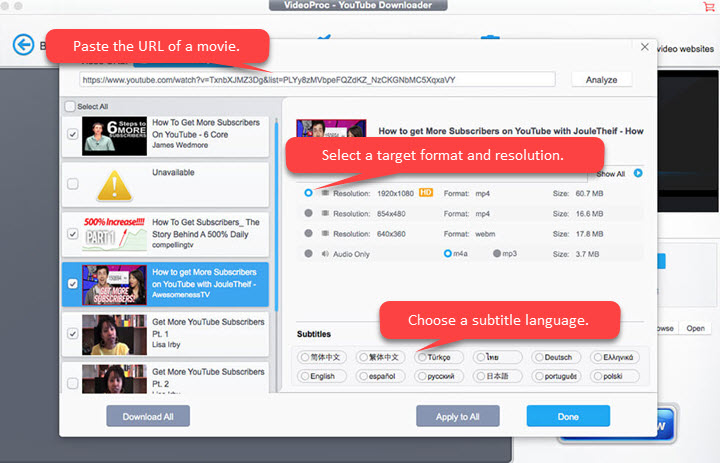This screenshot has width=720, height=463.
Task: Click the 'Subtitles' section heading
Action: (314, 334)
